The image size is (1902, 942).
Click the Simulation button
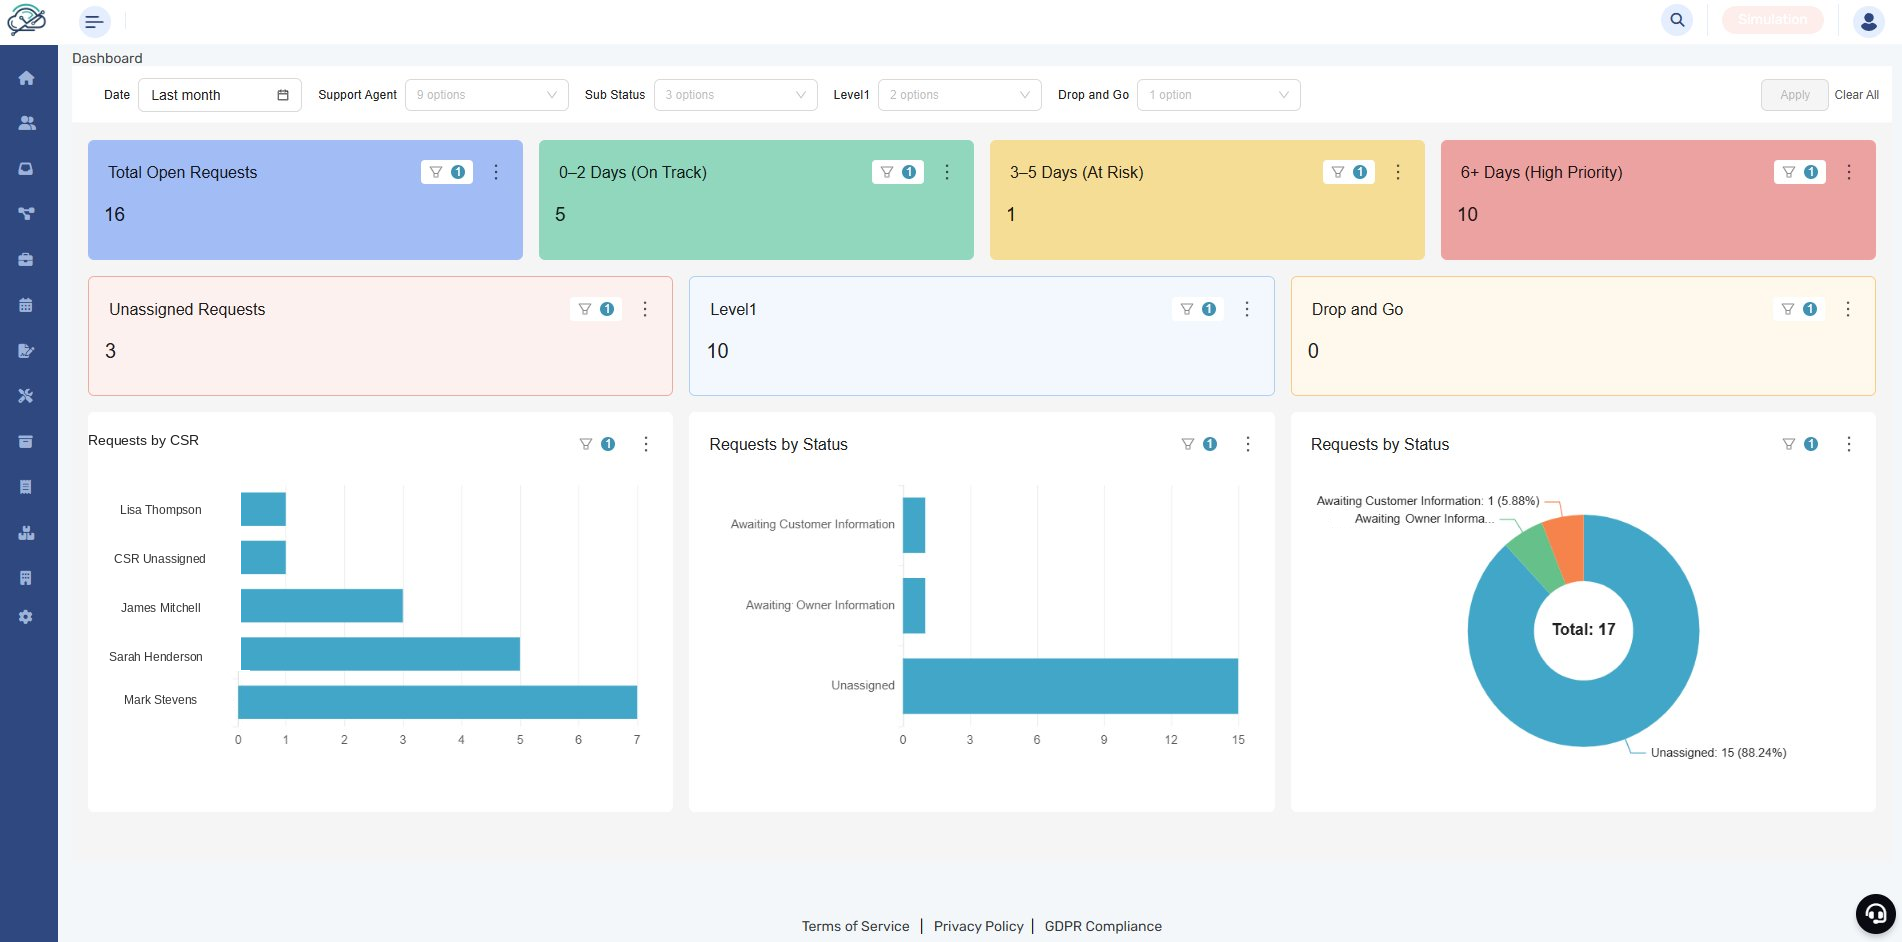tap(1772, 19)
